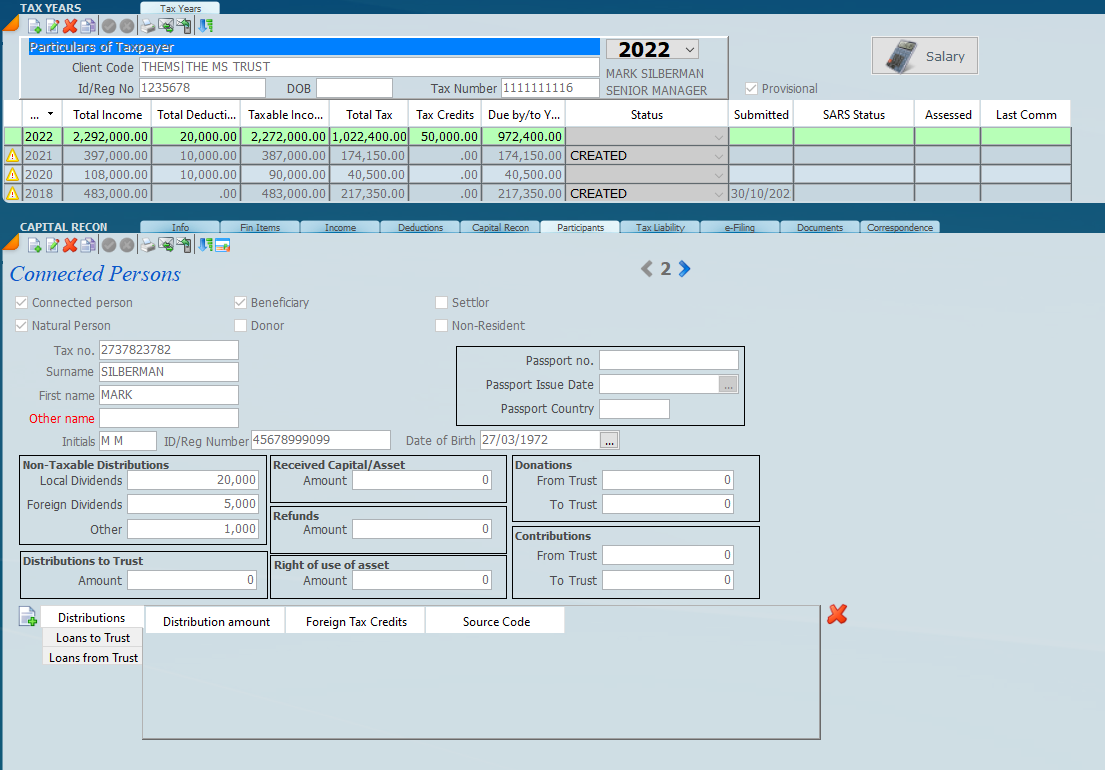
Task: Toggle the Settlor checkbox
Action: 442,302
